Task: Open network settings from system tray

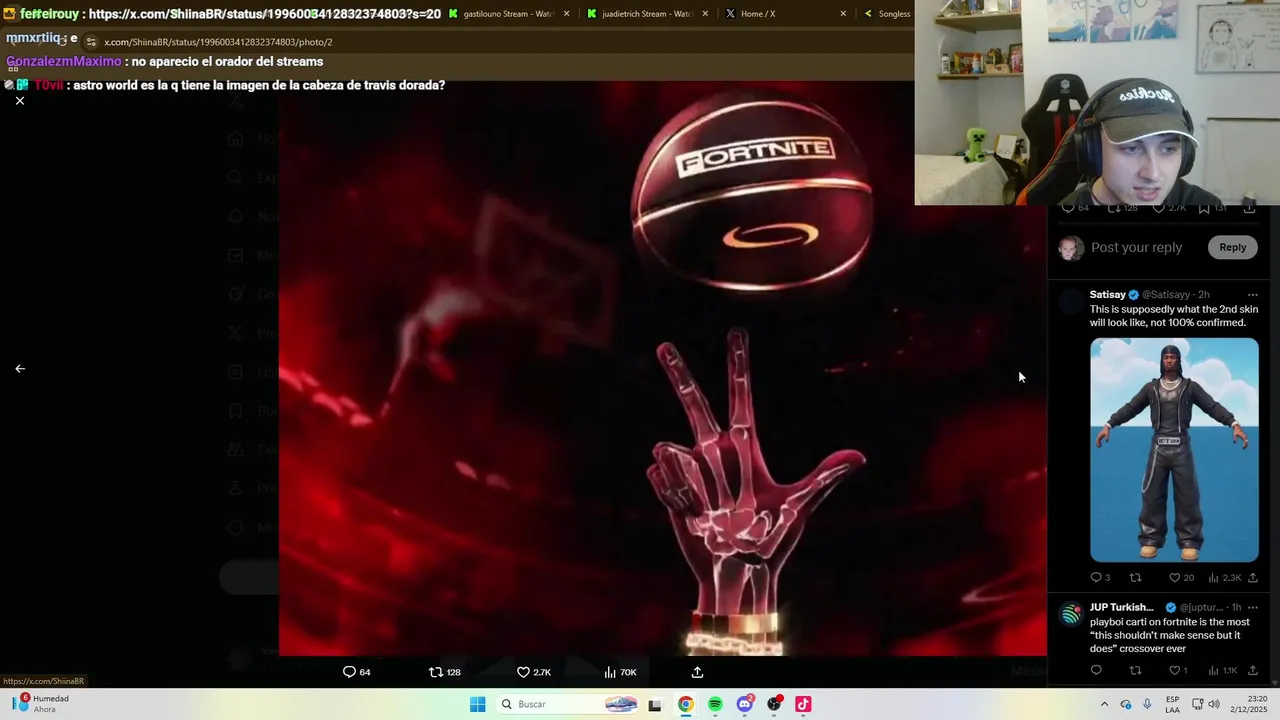Action: tap(1198, 704)
